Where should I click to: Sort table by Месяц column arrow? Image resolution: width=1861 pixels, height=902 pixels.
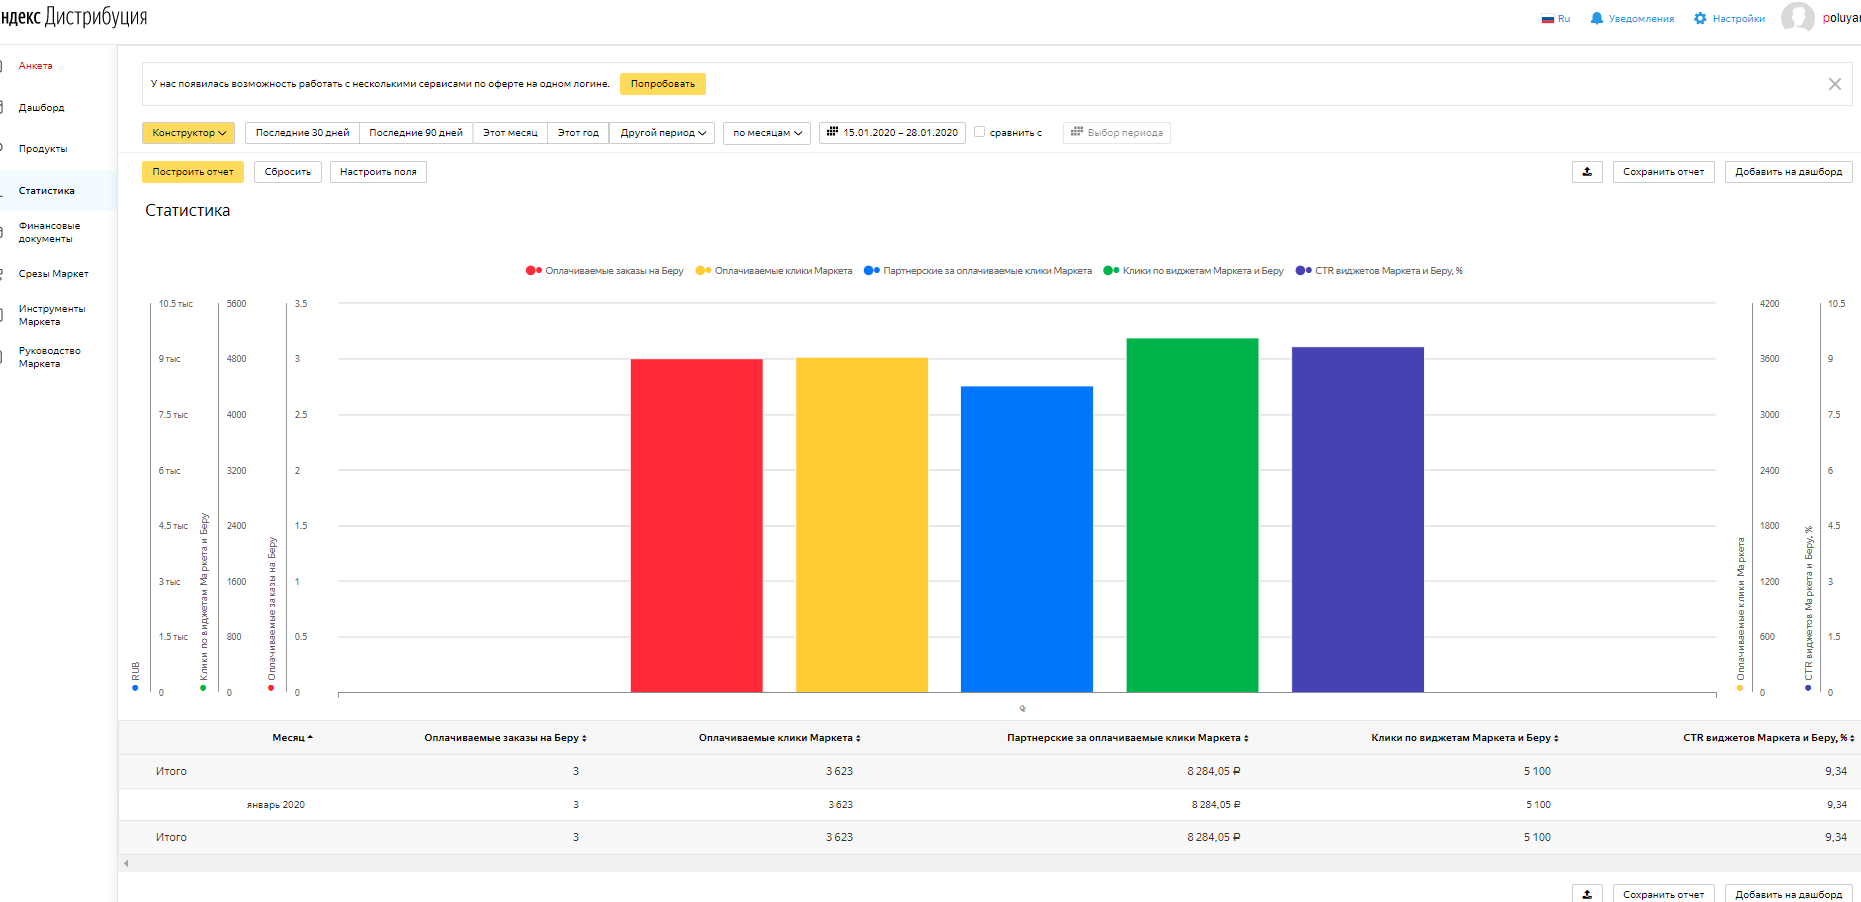click(310, 738)
